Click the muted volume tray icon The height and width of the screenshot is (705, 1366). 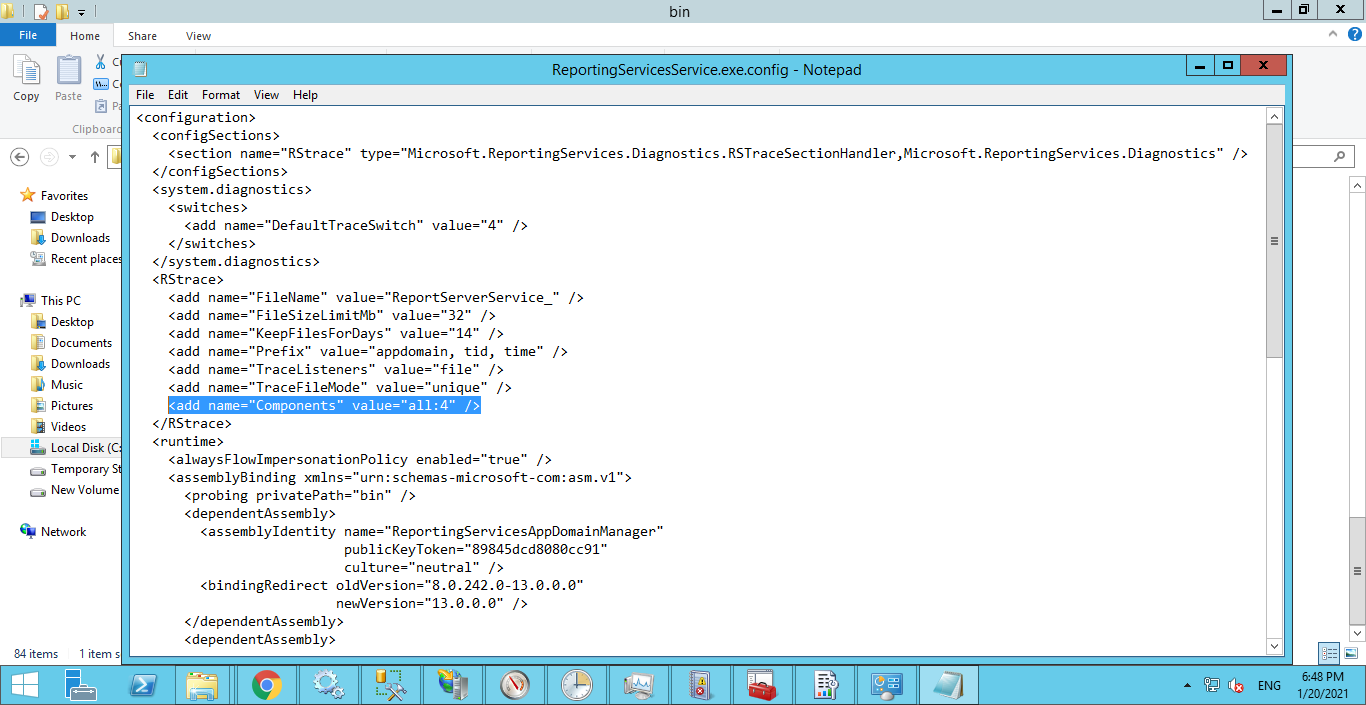pos(1236,686)
